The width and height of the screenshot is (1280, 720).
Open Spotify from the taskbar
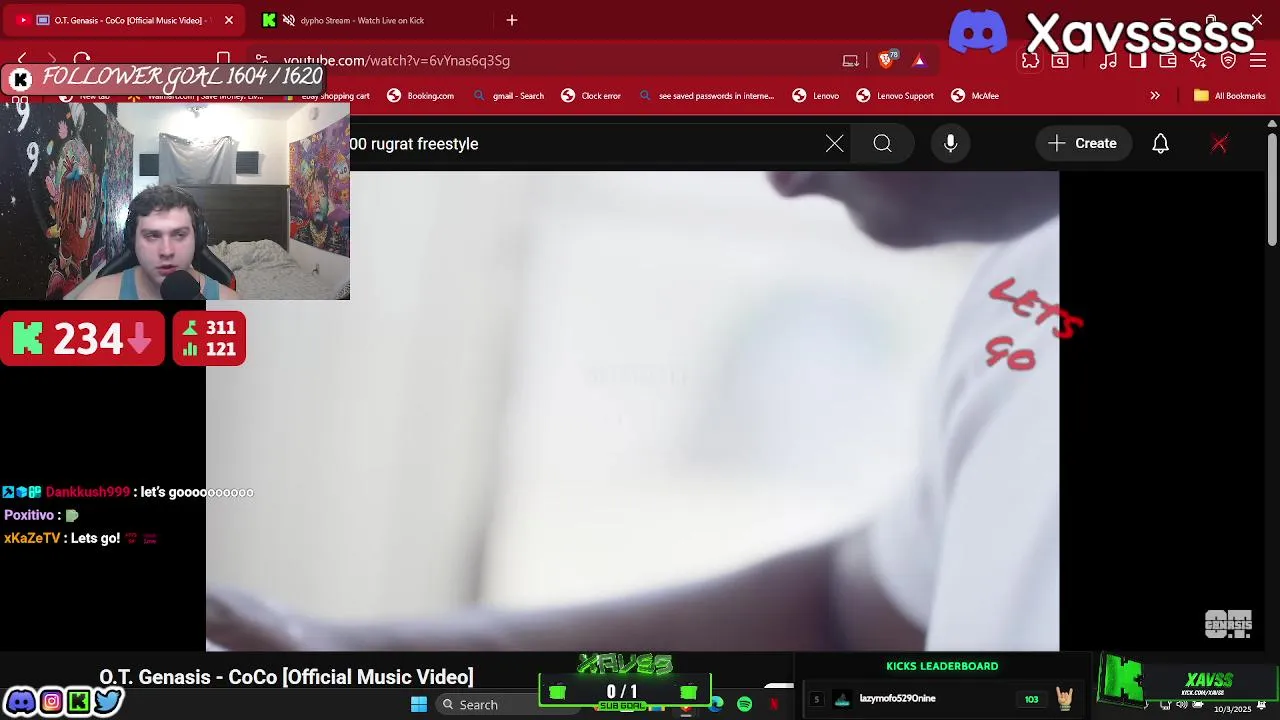click(745, 705)
